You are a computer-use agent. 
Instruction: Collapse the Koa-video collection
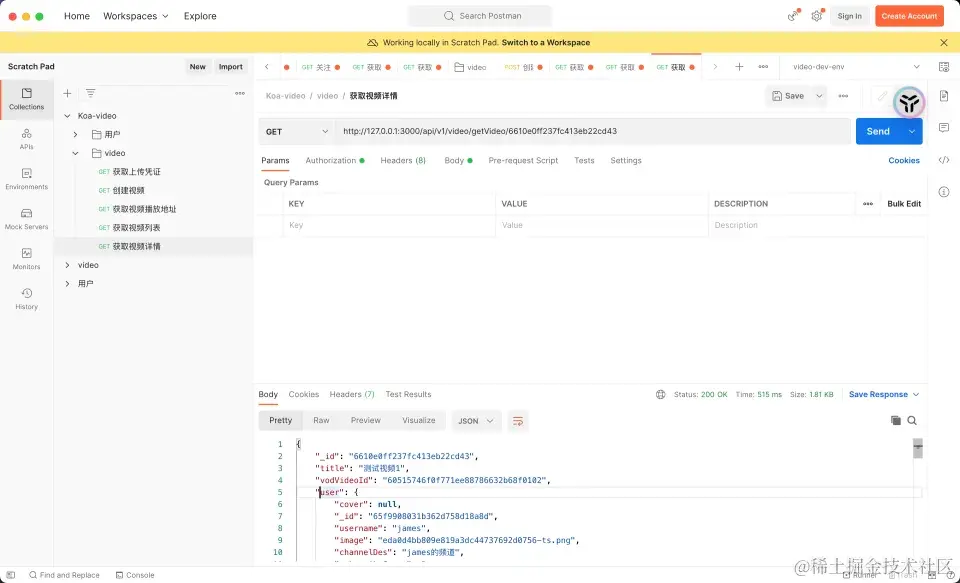coord(67,116)
